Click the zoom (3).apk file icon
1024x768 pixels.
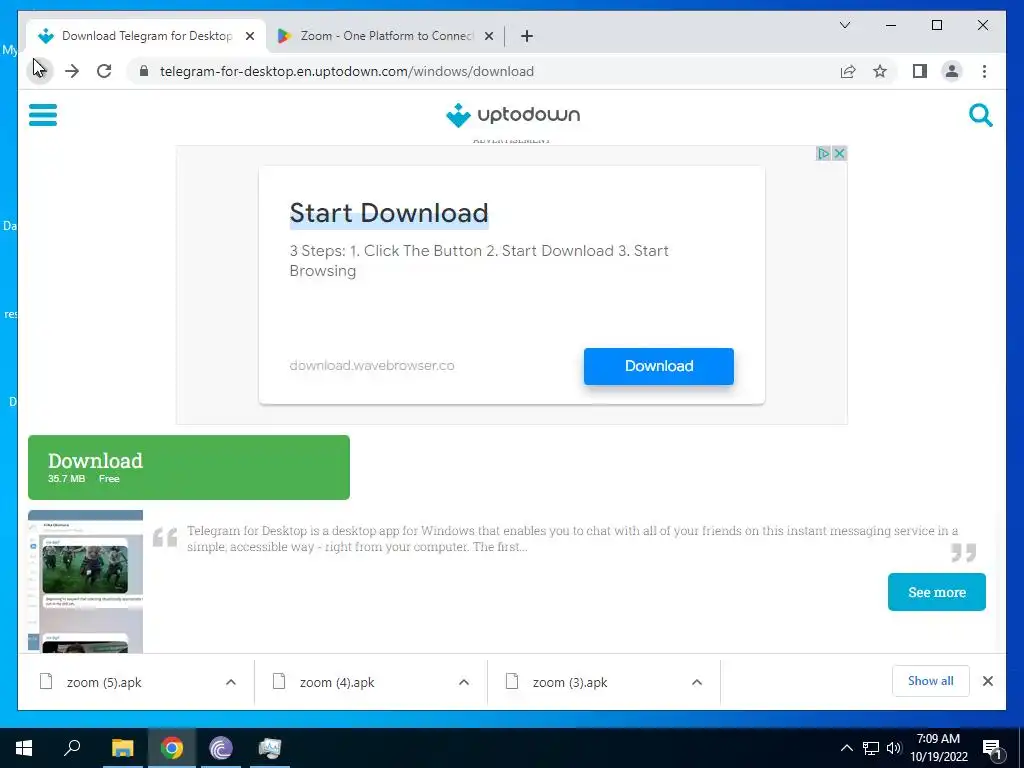pyautogui.click(x=512, y=682)
